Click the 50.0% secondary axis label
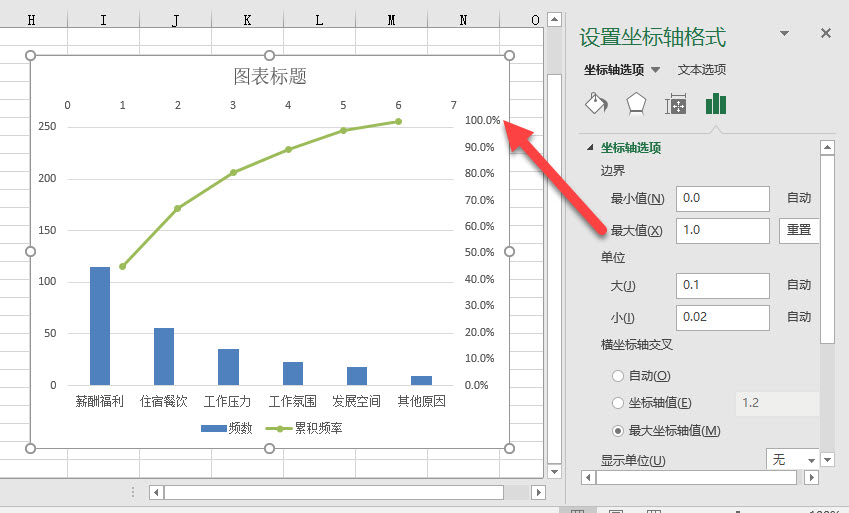This screenshot has width=849, height=513. pyautogui.click(x=480, y=252)
